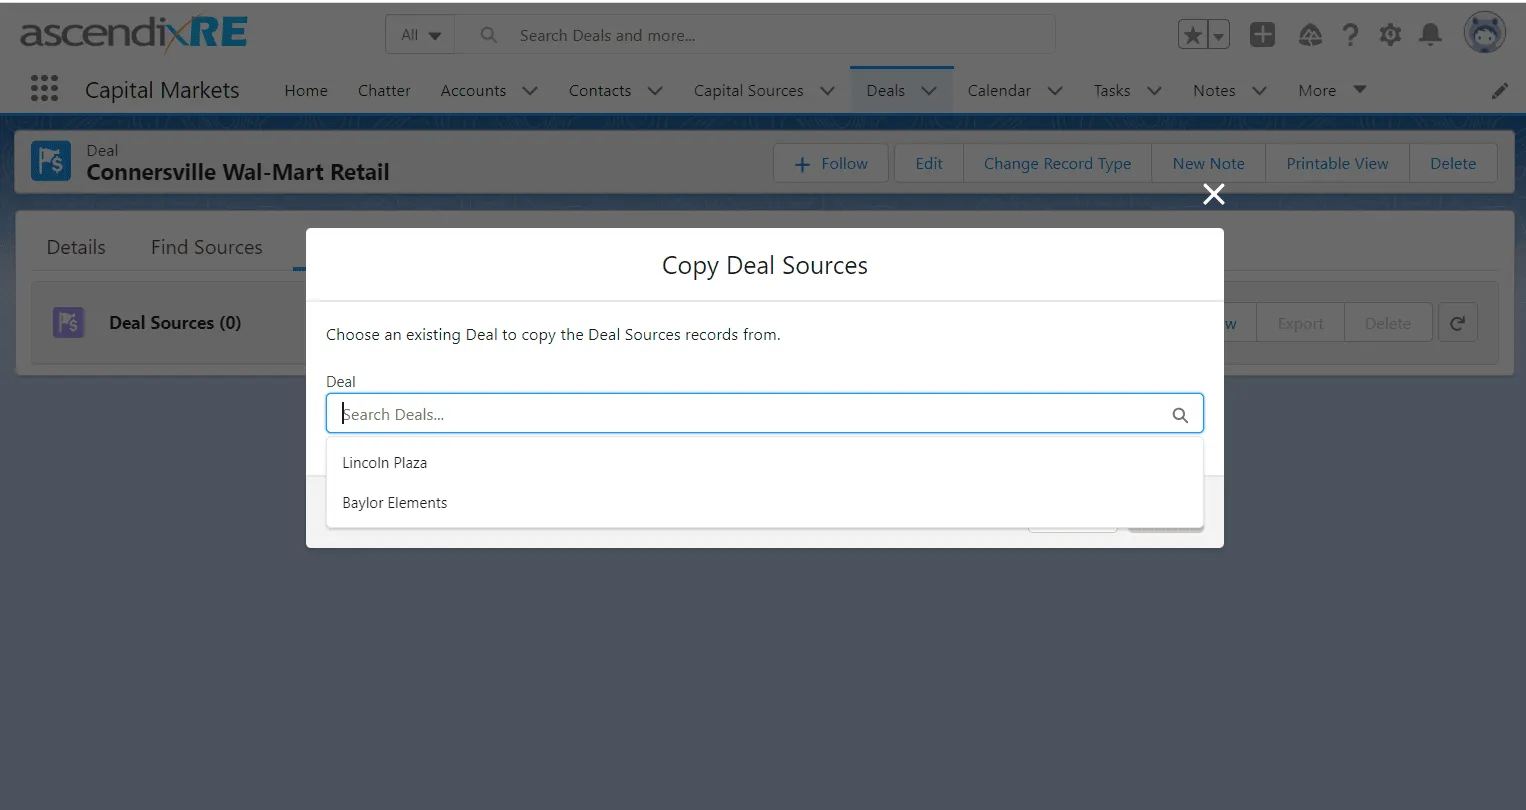This screenshot has height=810, width=1526.
Task: Open the Contacts tab
Action: [600, 90]
